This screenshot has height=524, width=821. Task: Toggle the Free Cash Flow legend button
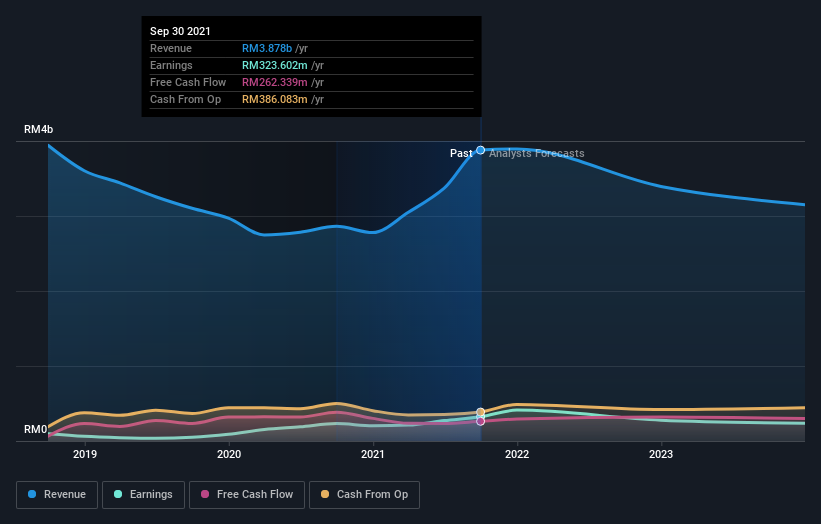coord(247,495)
